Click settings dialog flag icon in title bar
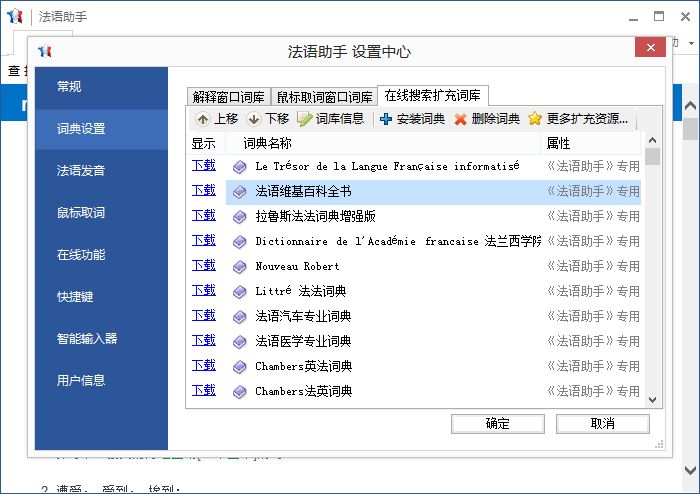Screen dimensions: 700x494 45,51
